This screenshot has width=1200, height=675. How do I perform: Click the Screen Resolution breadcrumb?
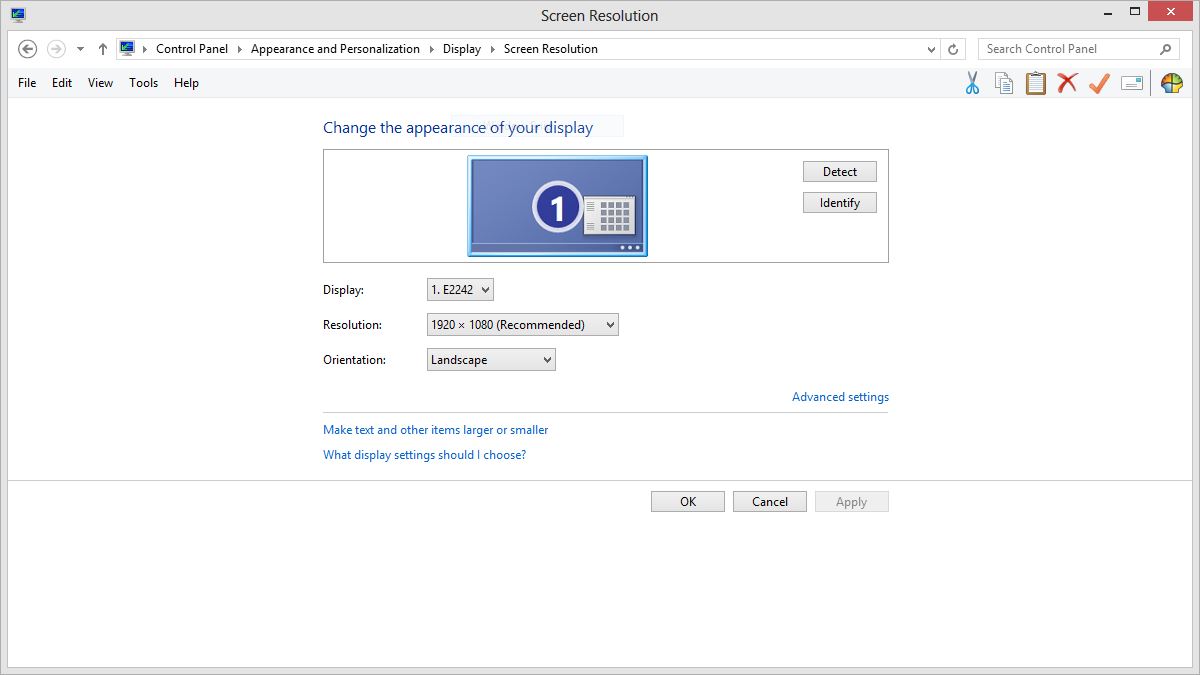pos(551,49)
